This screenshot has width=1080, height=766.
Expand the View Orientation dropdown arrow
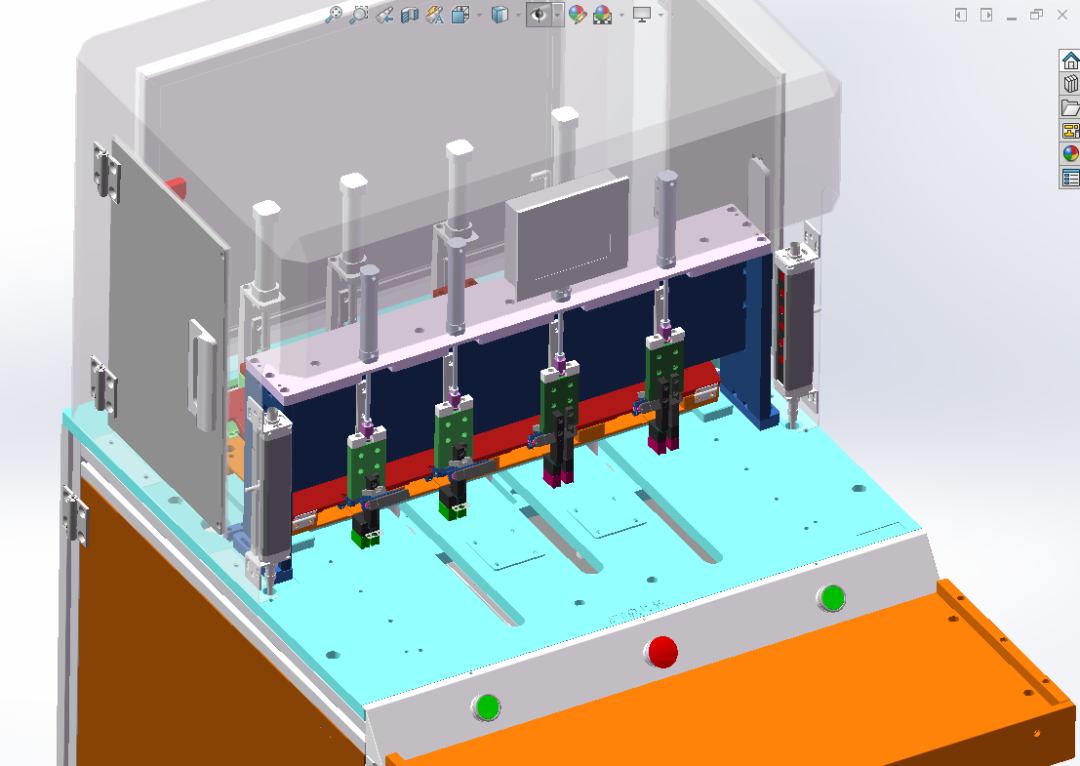479,14
